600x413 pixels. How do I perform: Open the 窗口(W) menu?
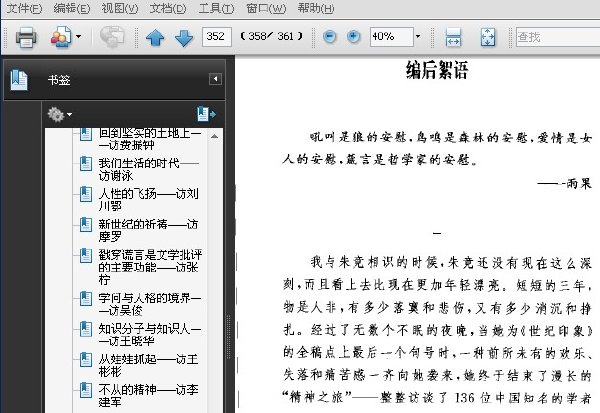[x=266, y=8]
